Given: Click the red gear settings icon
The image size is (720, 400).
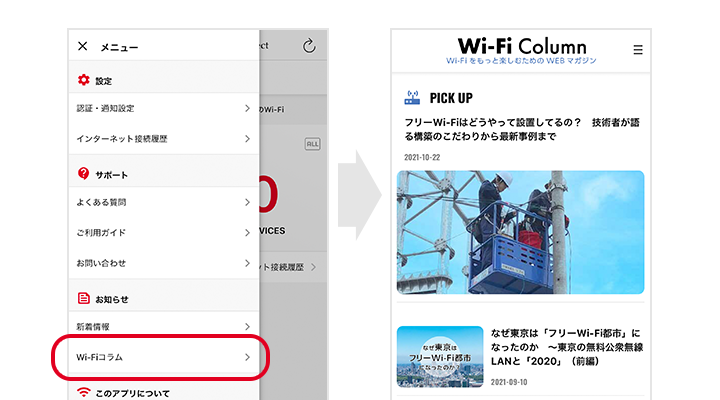Looking at the screenshot, I should point(84,80).
